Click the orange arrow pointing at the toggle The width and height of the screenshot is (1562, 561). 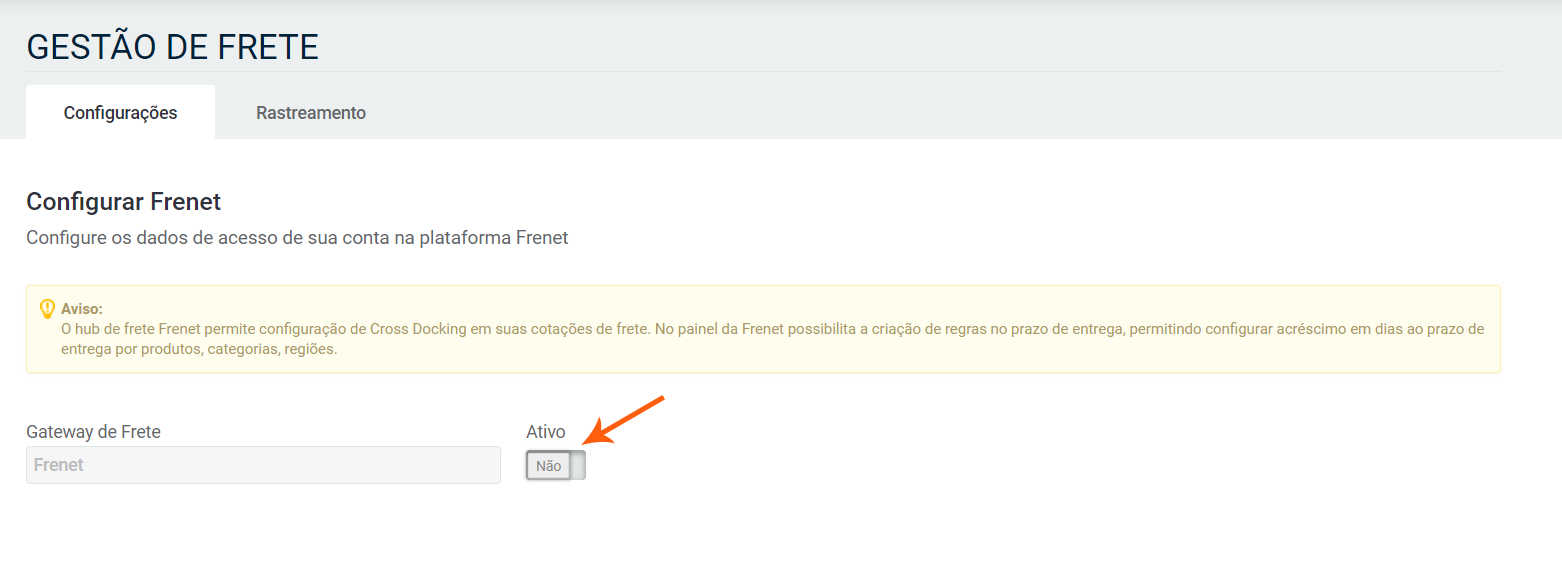(x=626, y=419)
